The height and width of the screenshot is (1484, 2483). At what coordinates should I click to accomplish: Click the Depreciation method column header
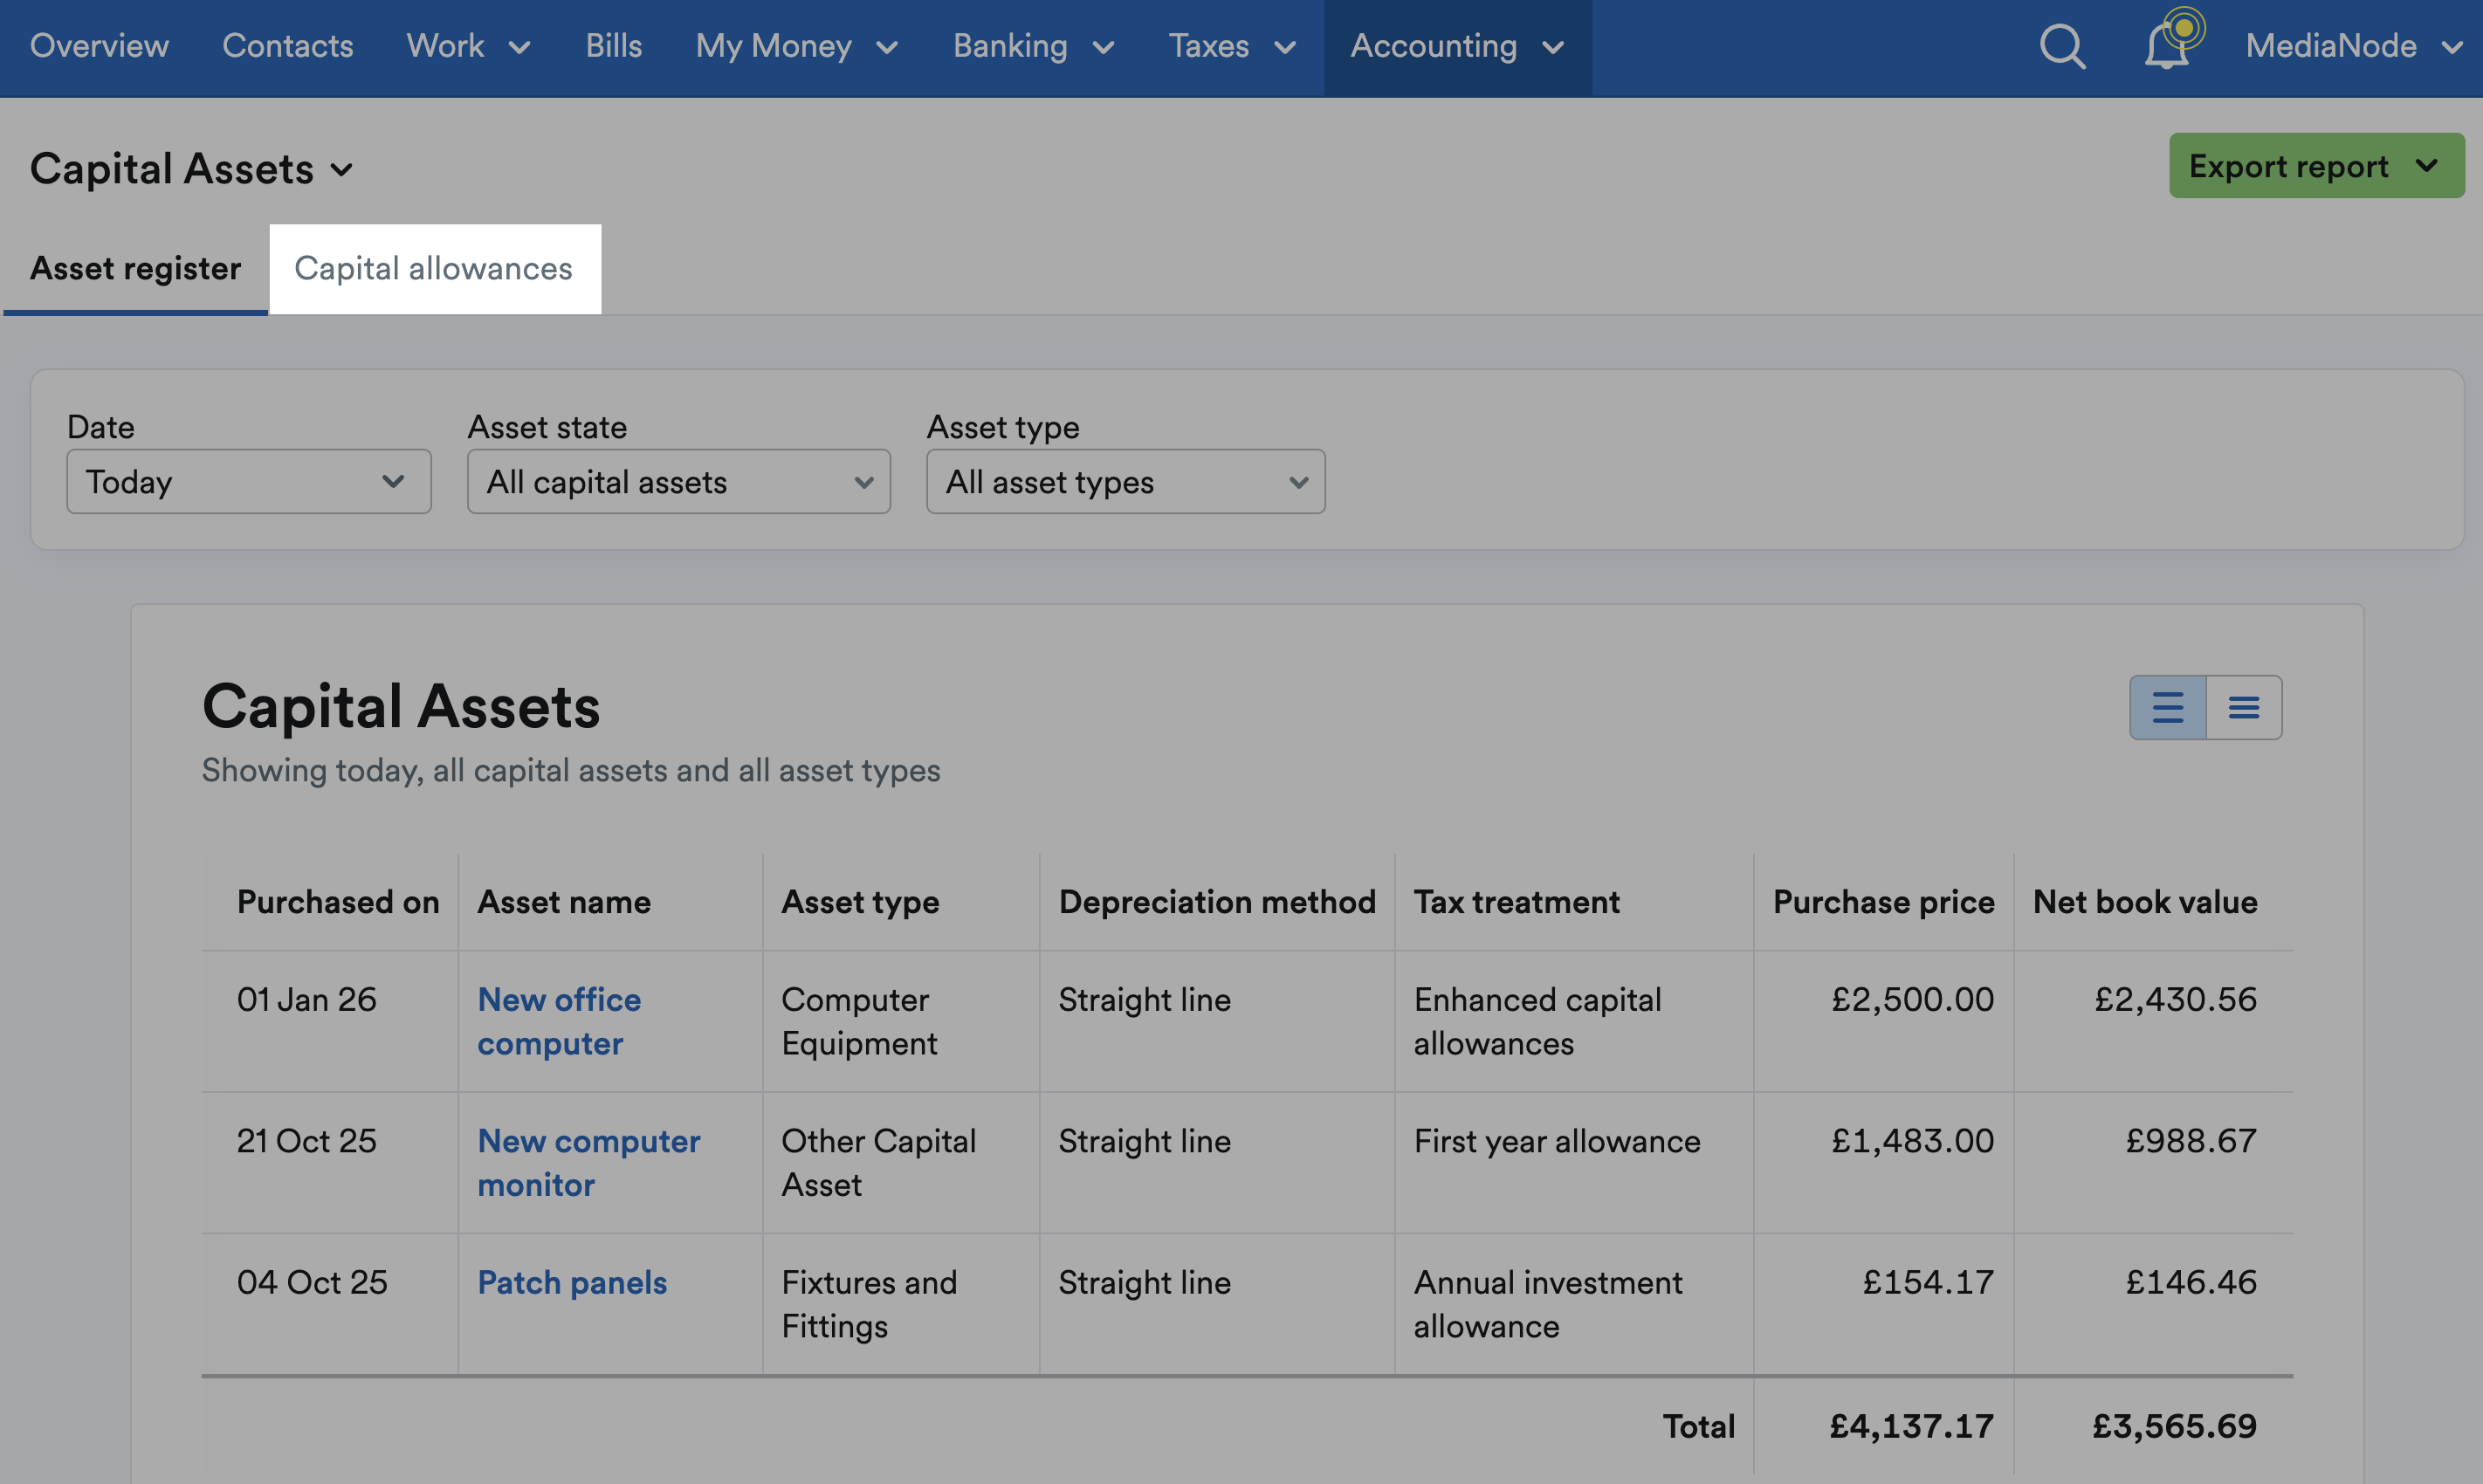pos(1217,902)
